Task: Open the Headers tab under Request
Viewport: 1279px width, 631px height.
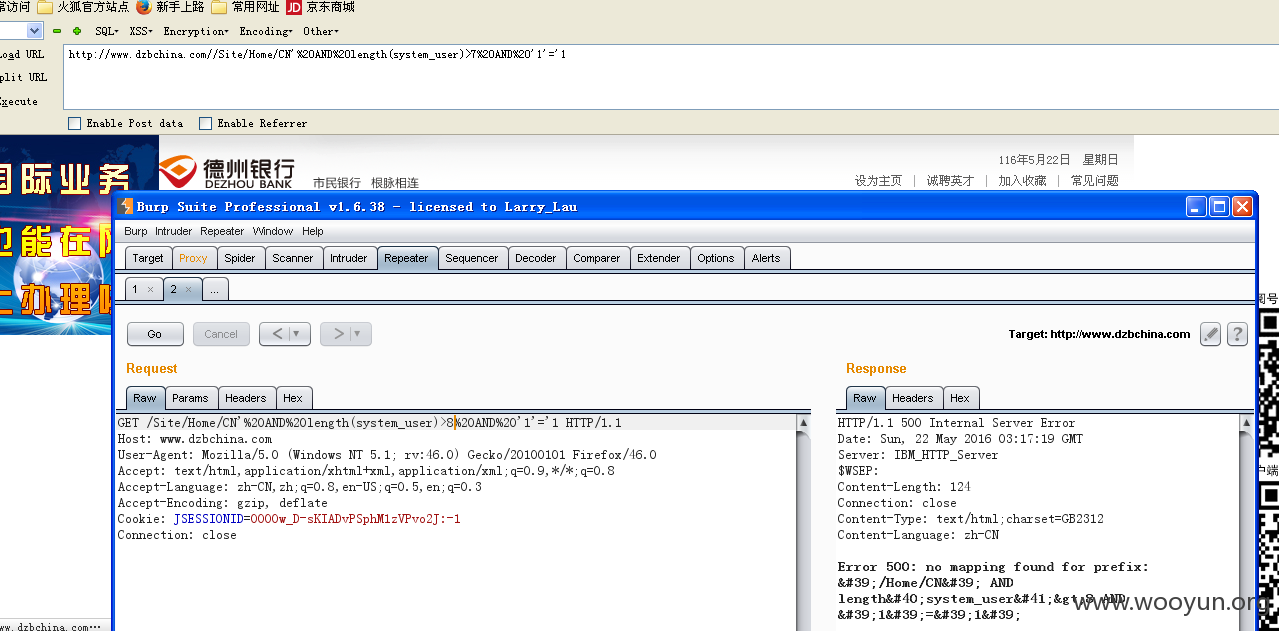Action: point(246,398)
